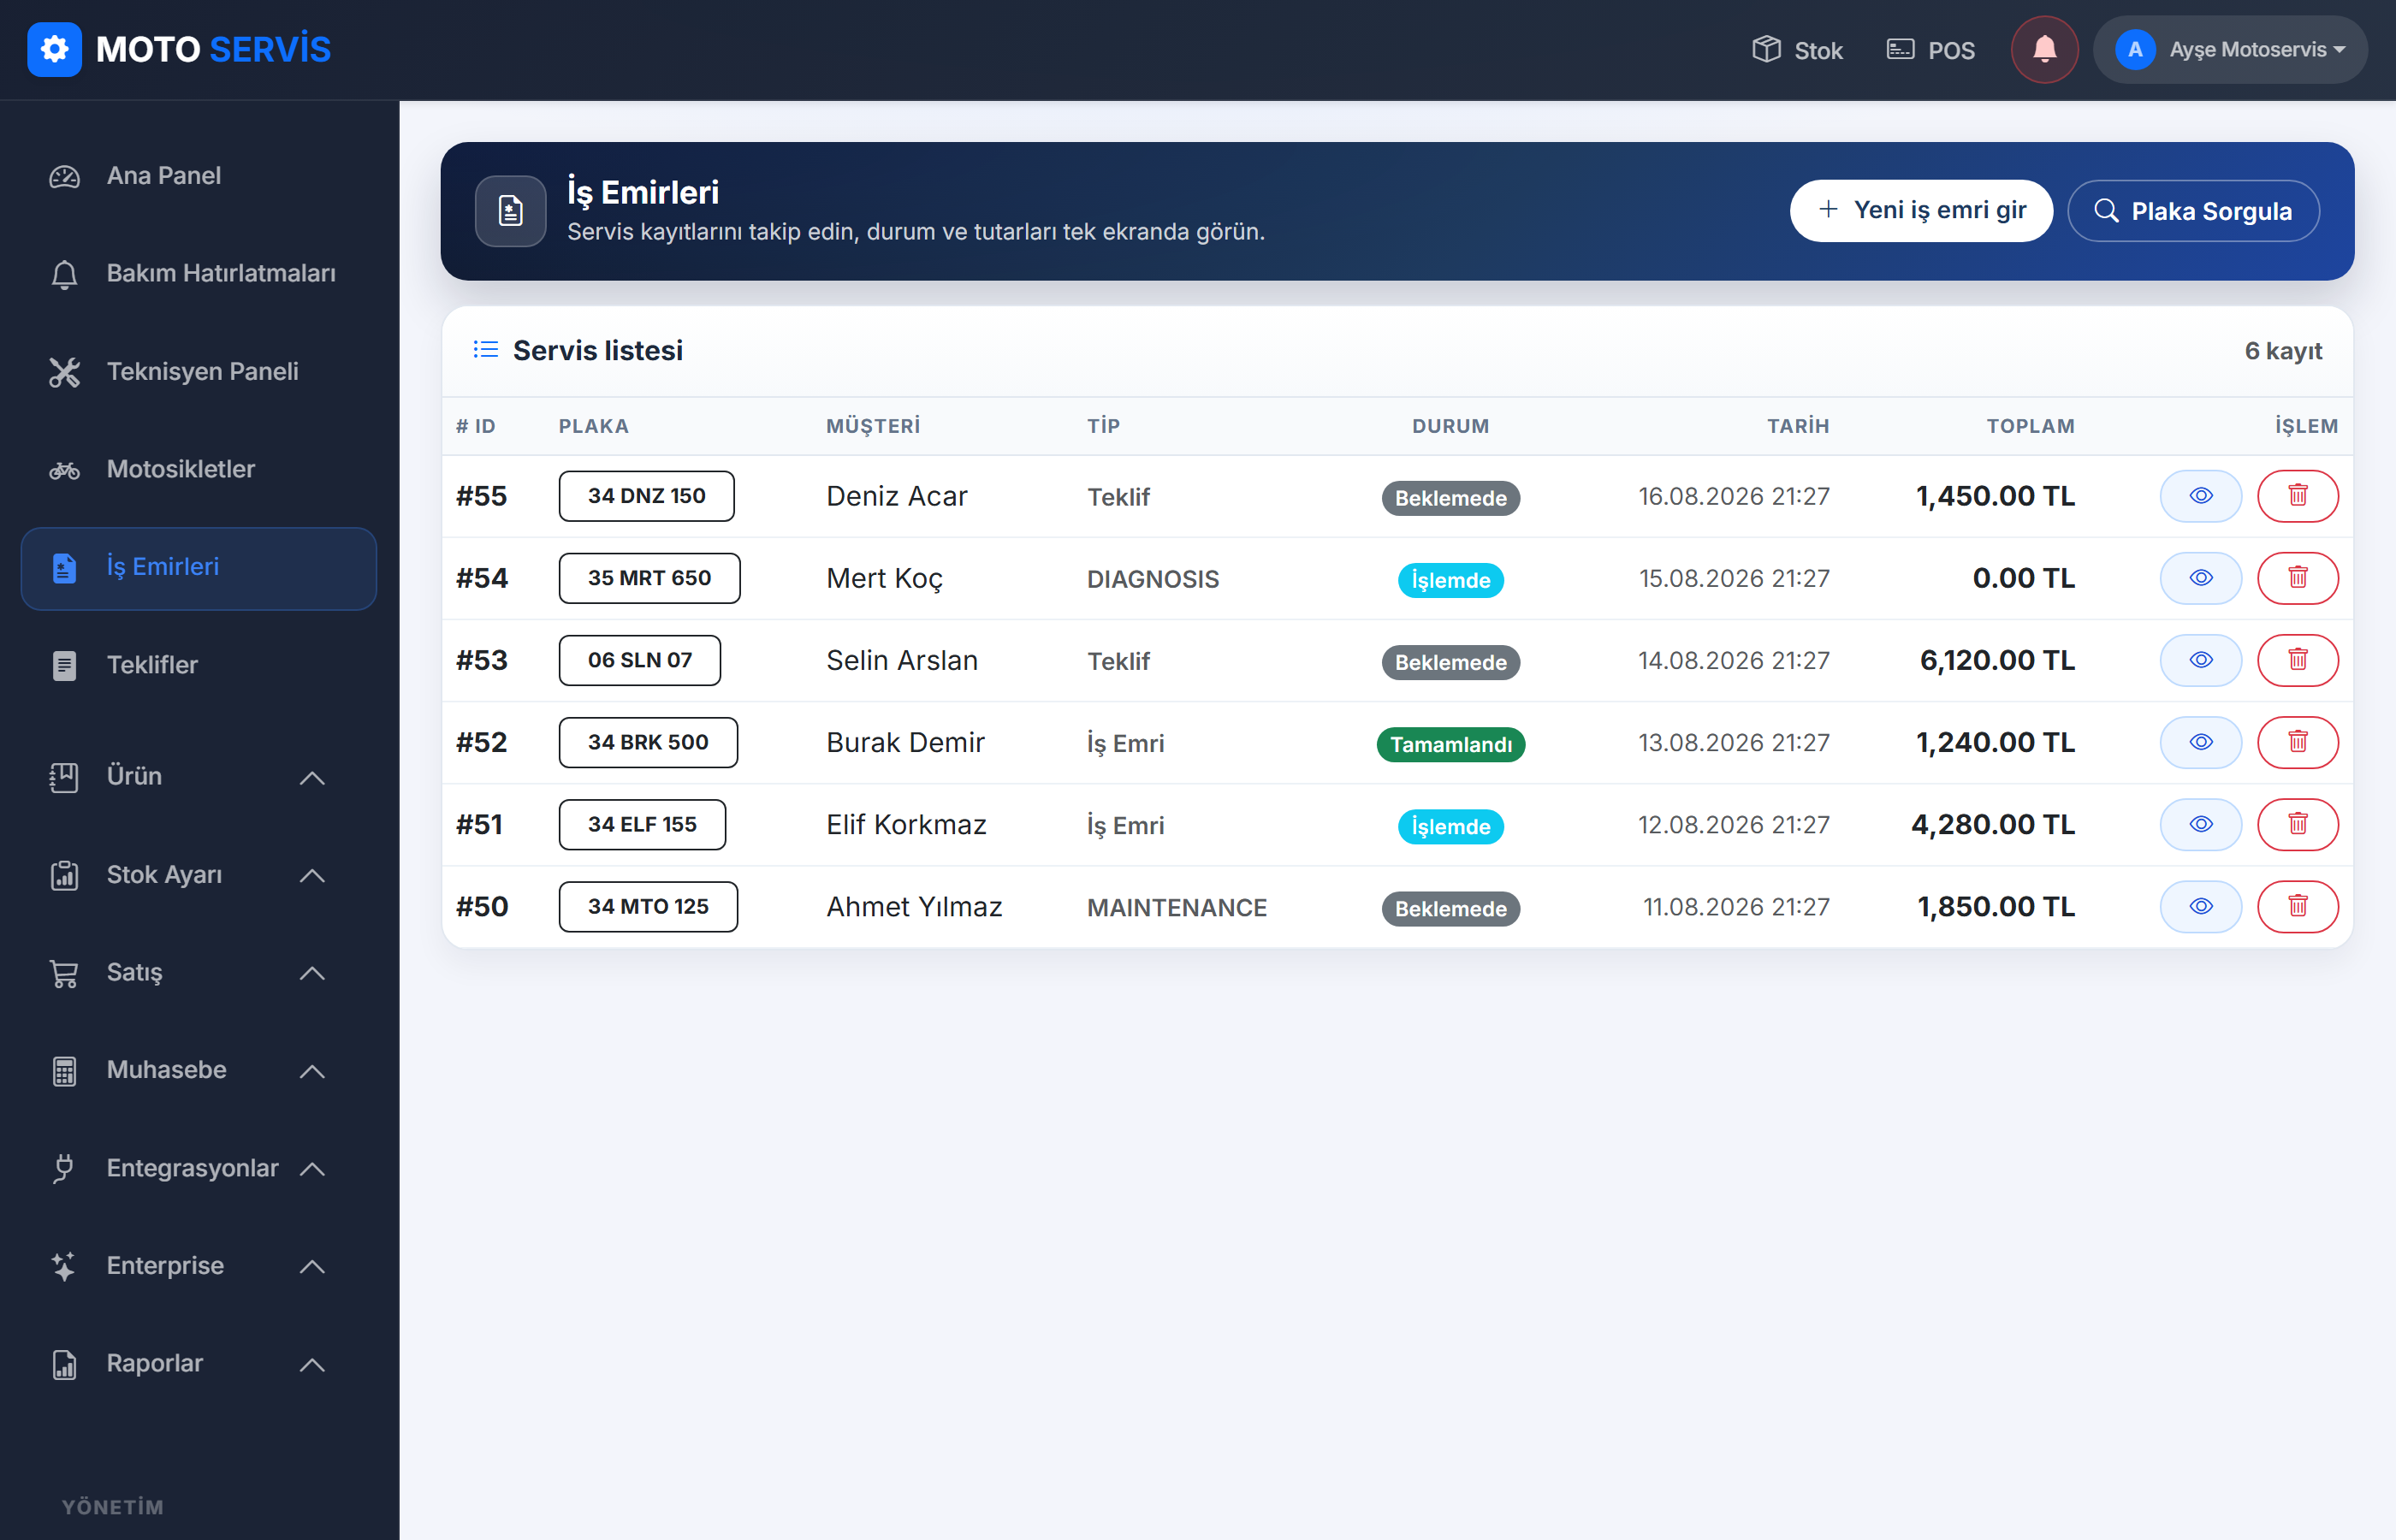Expand the Satış sidebar chevron

tap(312, 973)
